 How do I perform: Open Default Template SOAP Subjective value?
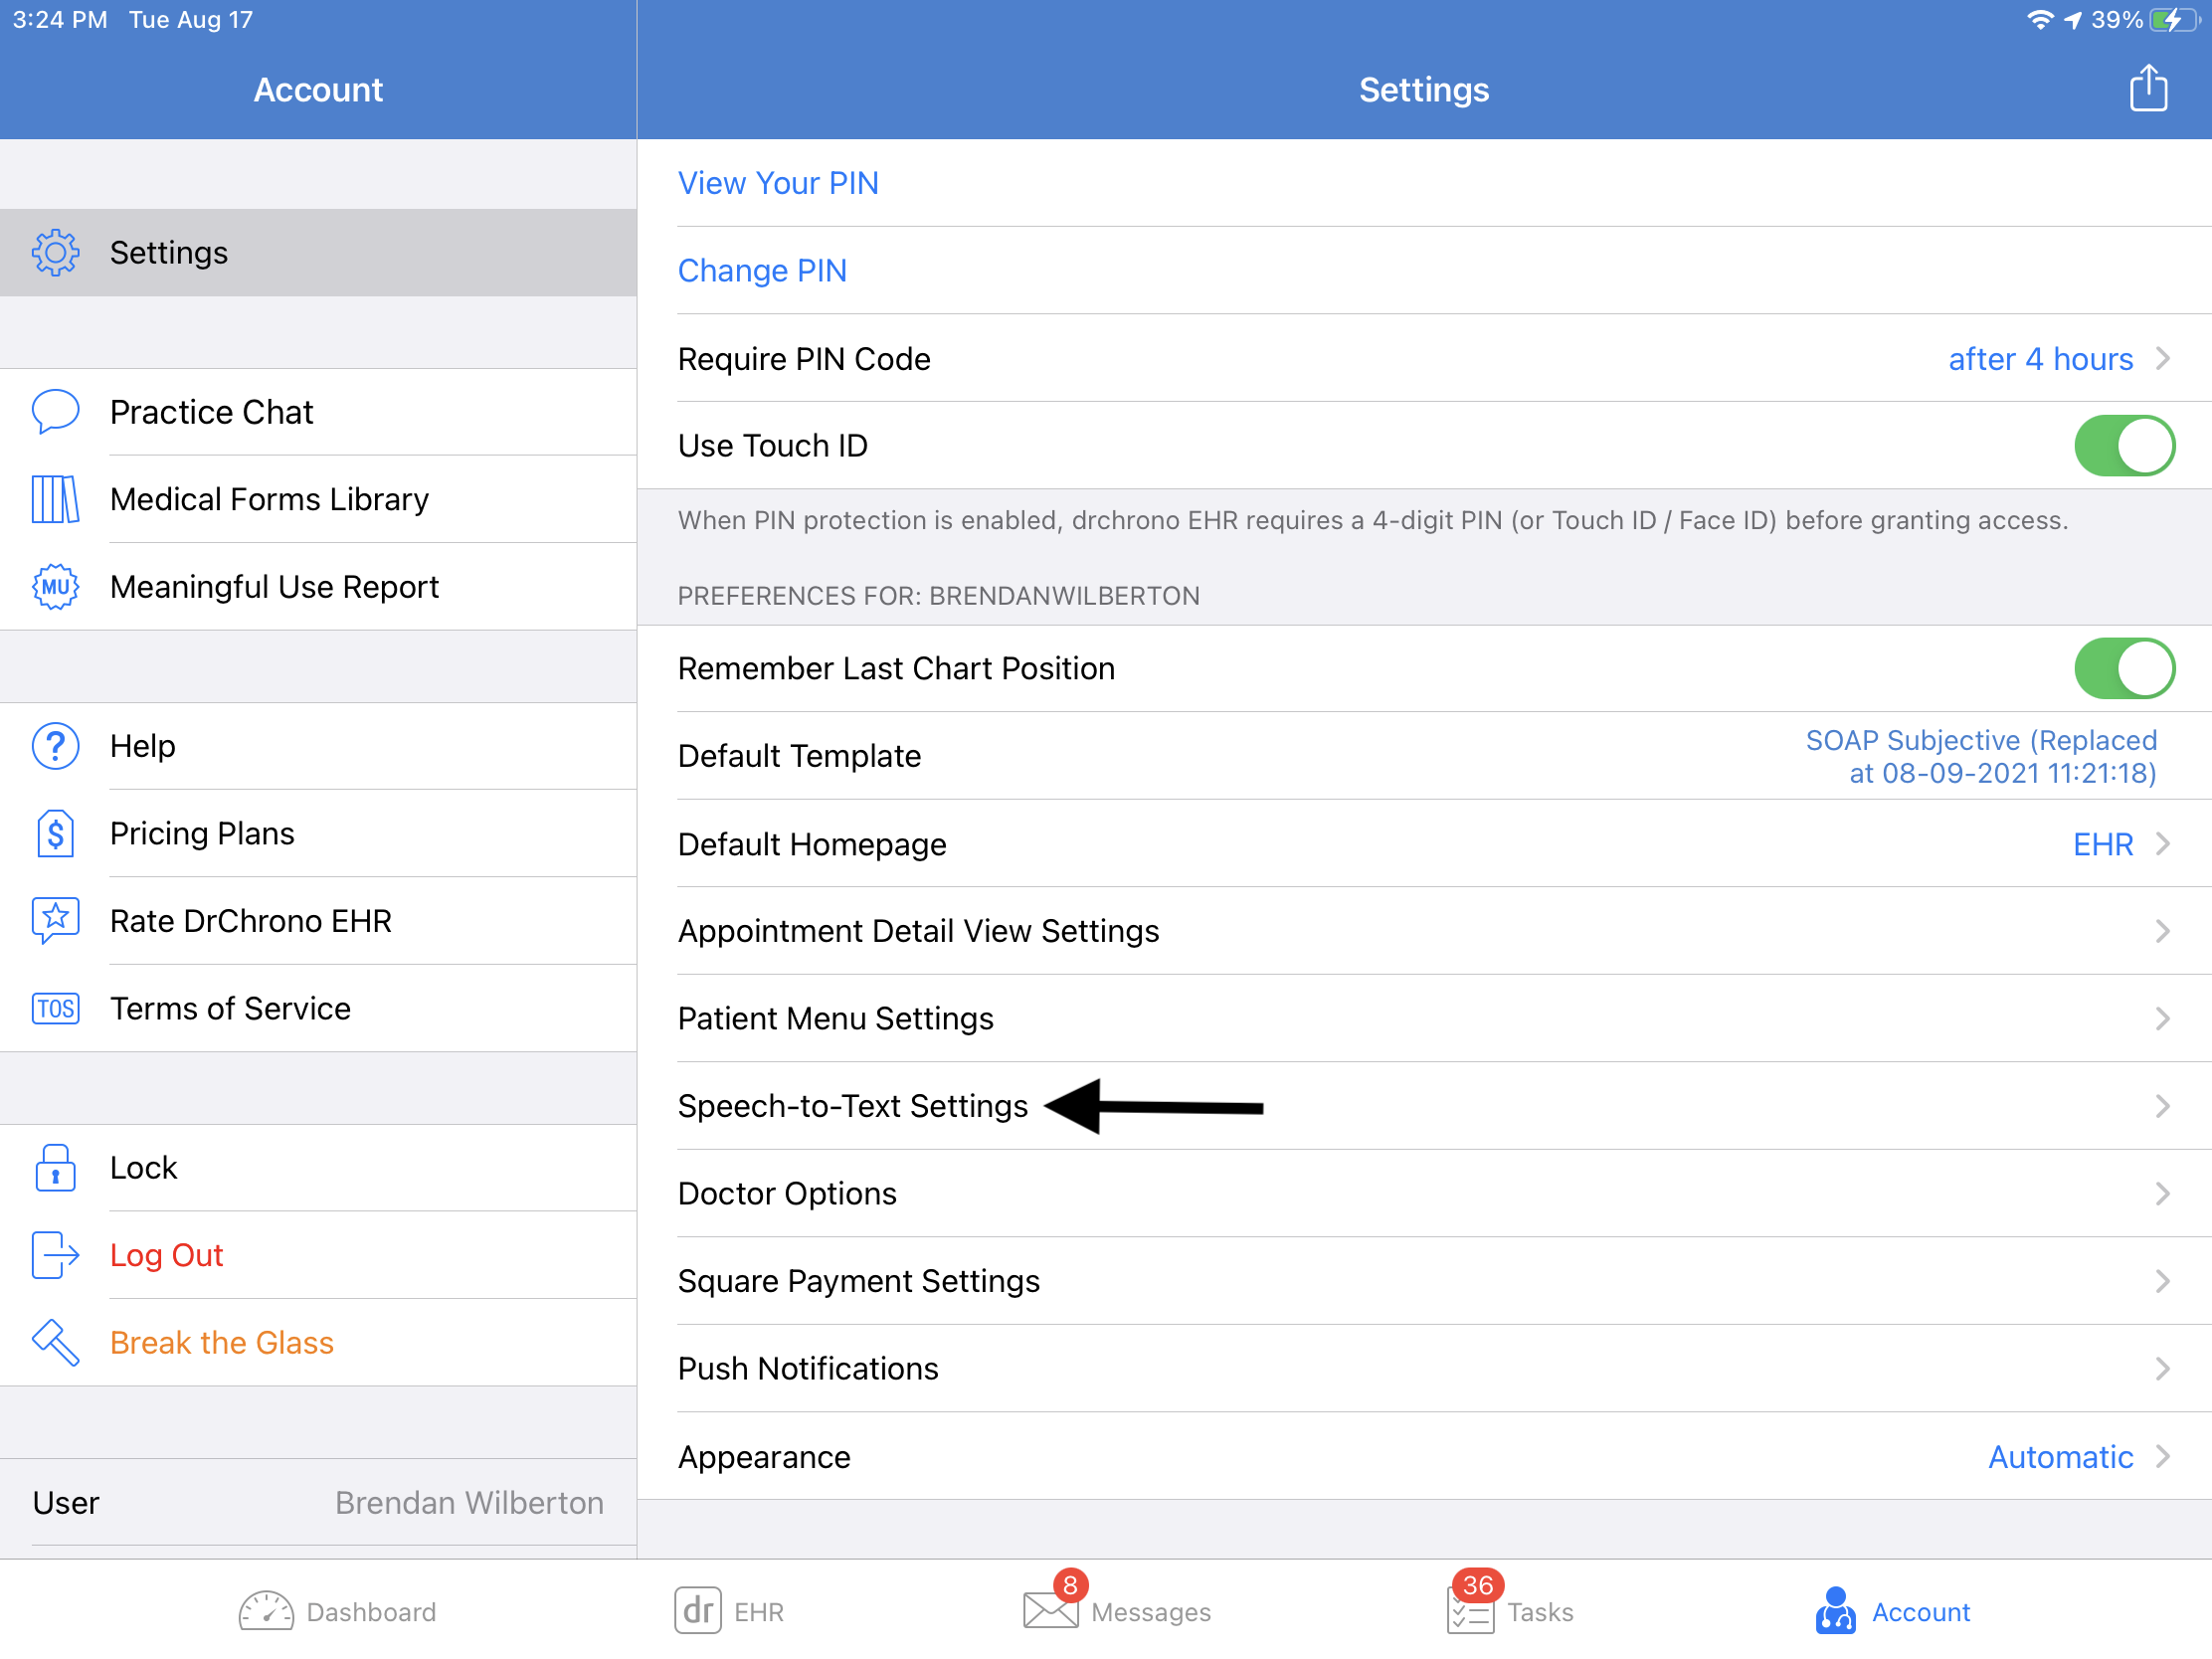coord(1981,756)
